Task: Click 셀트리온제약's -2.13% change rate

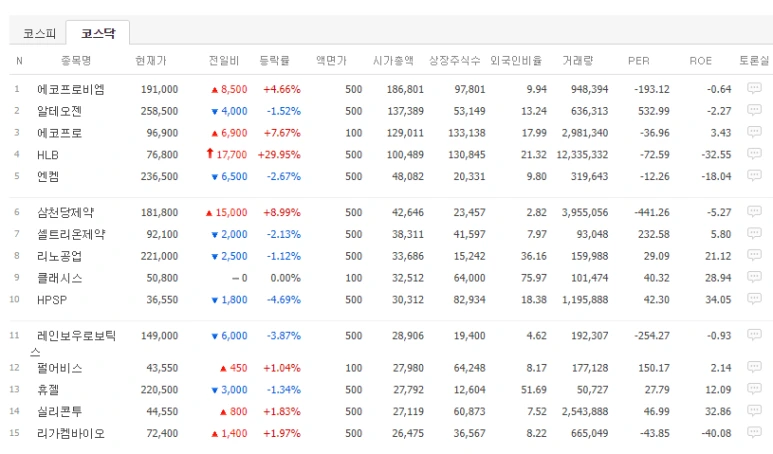Action: click(x=283, y=234)
